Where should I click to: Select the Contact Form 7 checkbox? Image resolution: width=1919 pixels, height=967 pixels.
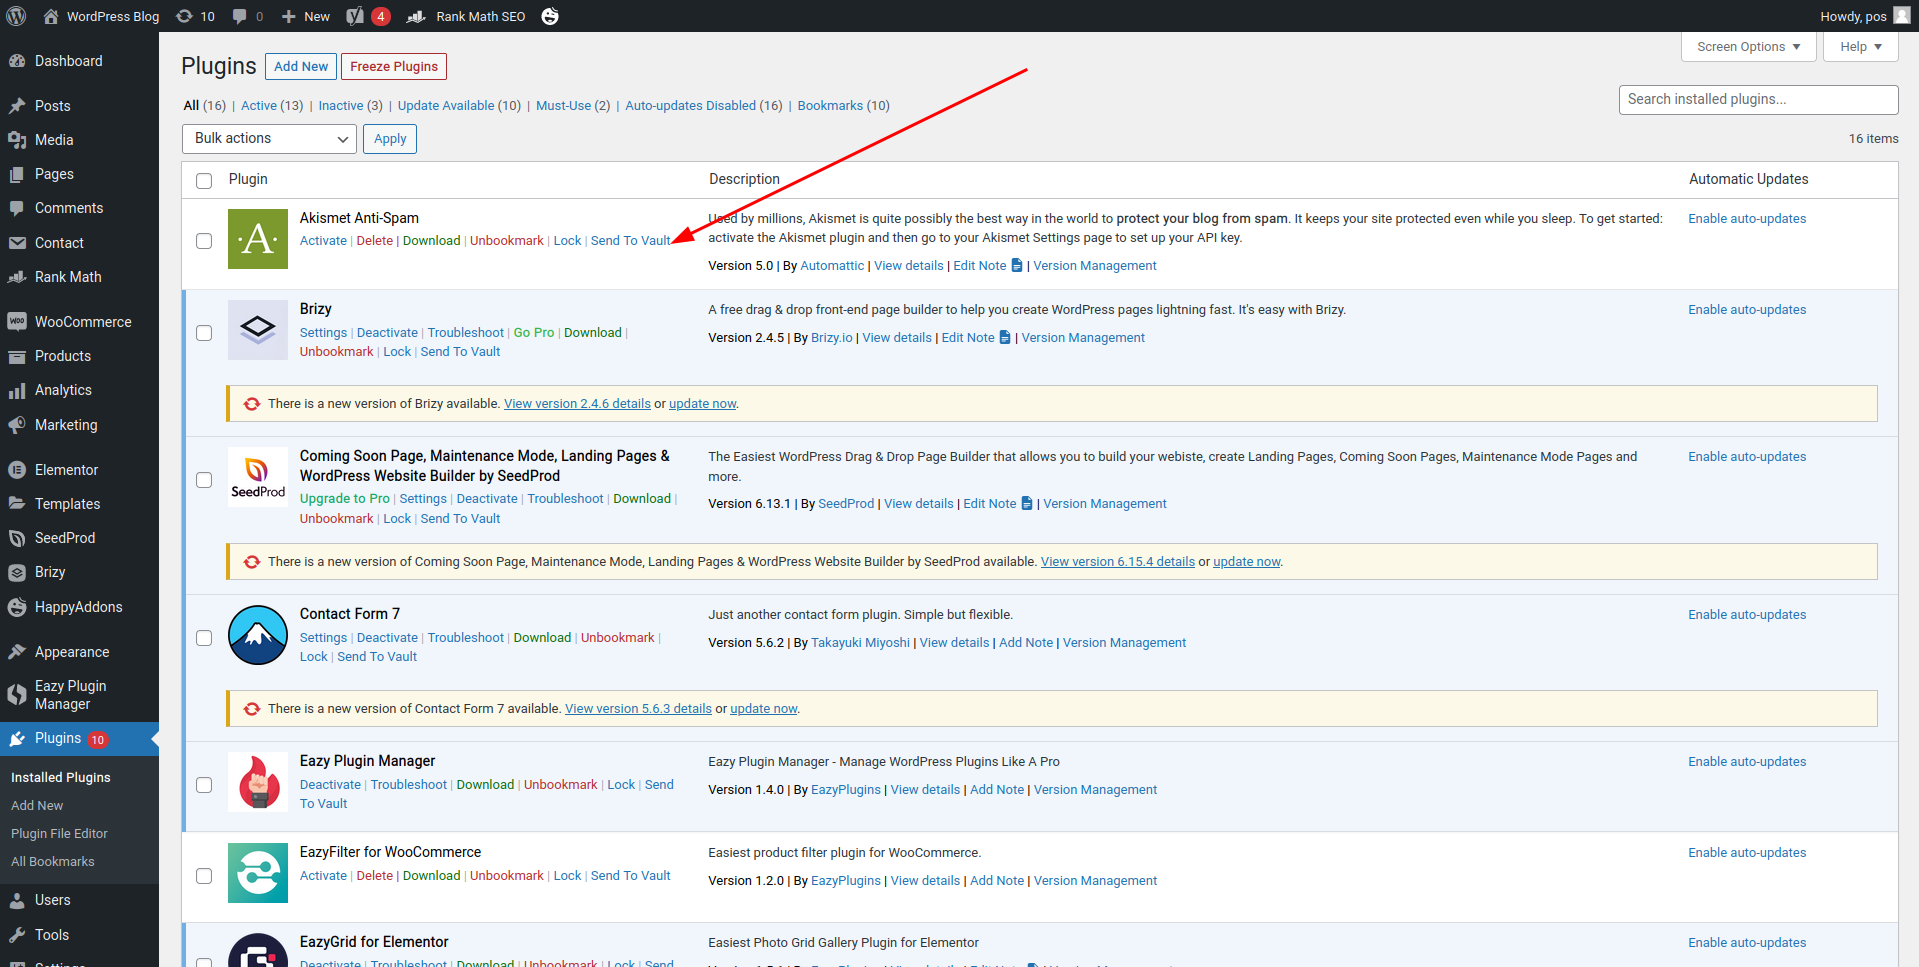coord(204,638)
